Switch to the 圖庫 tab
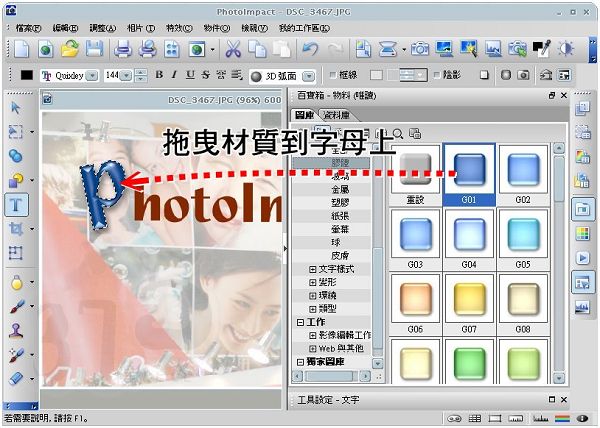The image size is (600, 428). coord(305,115)
